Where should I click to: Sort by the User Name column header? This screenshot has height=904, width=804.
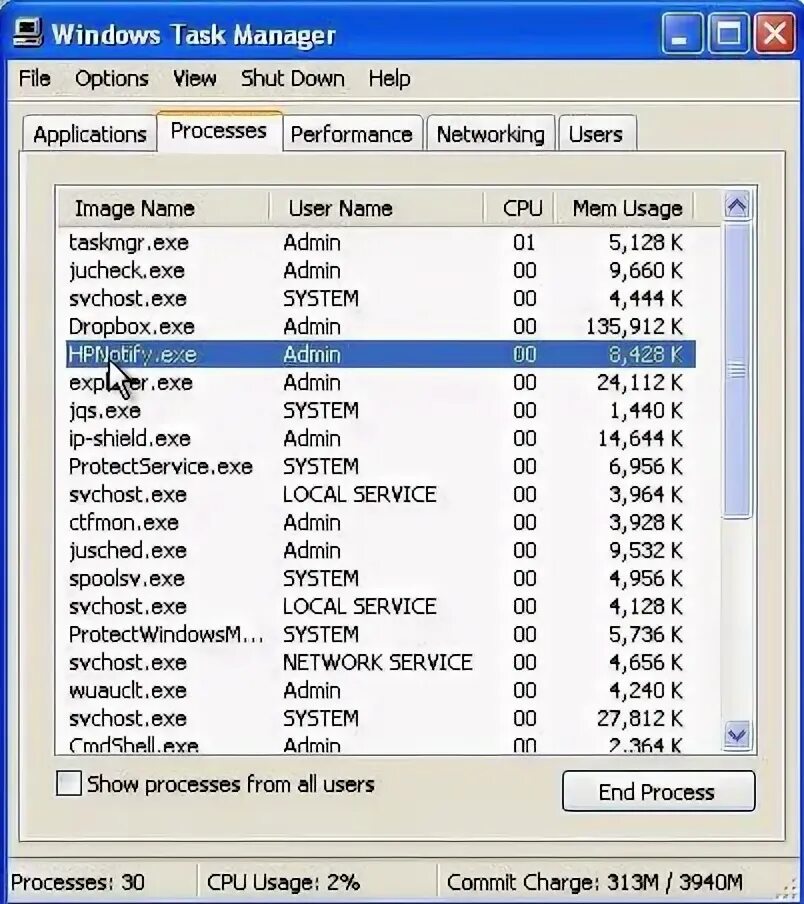pos(376,208)
